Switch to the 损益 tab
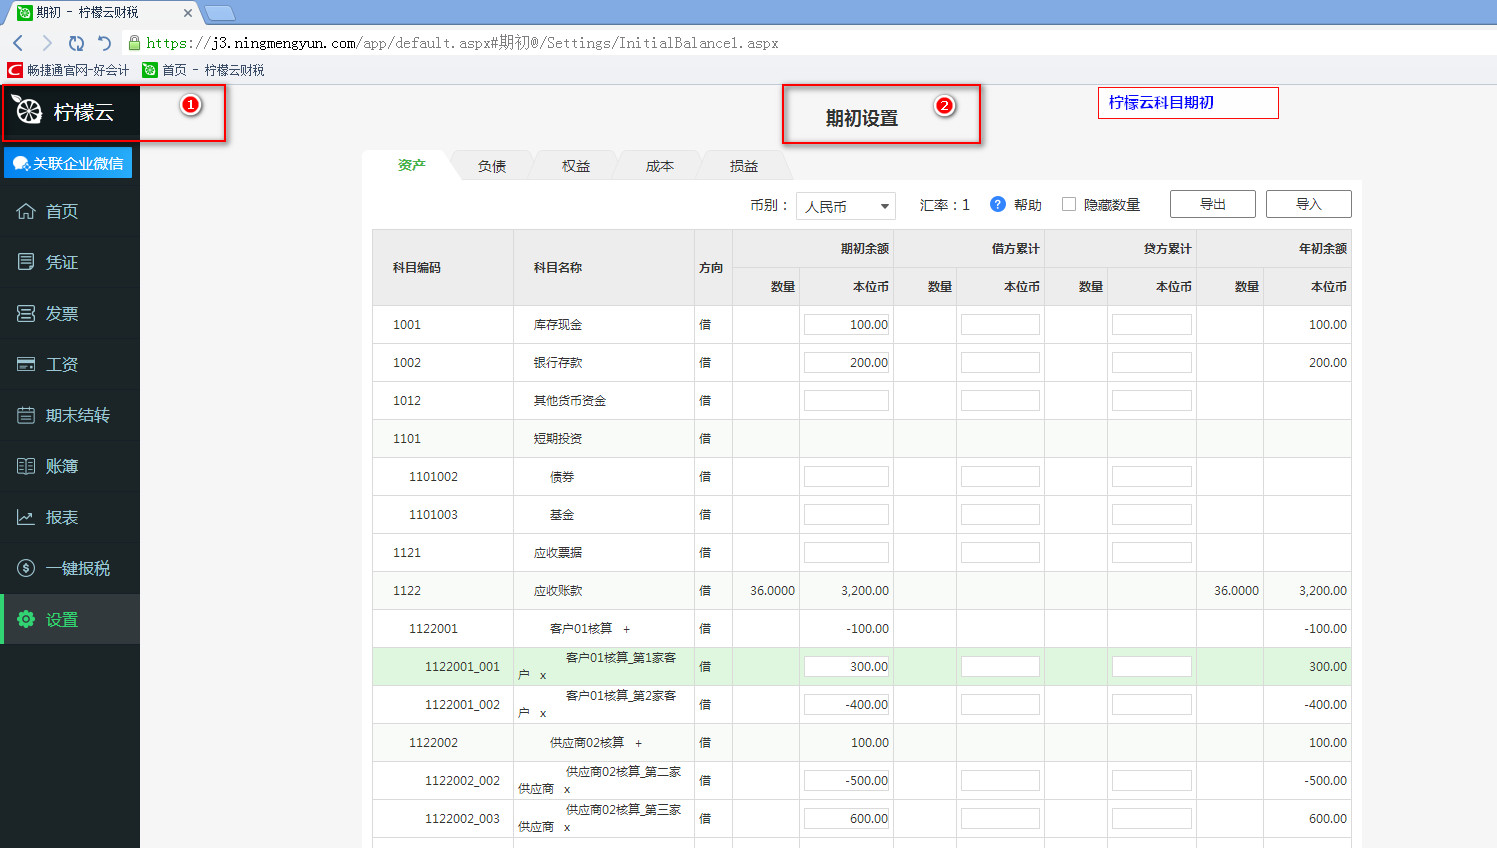This screenshot has width=1497, height=848. (x=743, y=166)
